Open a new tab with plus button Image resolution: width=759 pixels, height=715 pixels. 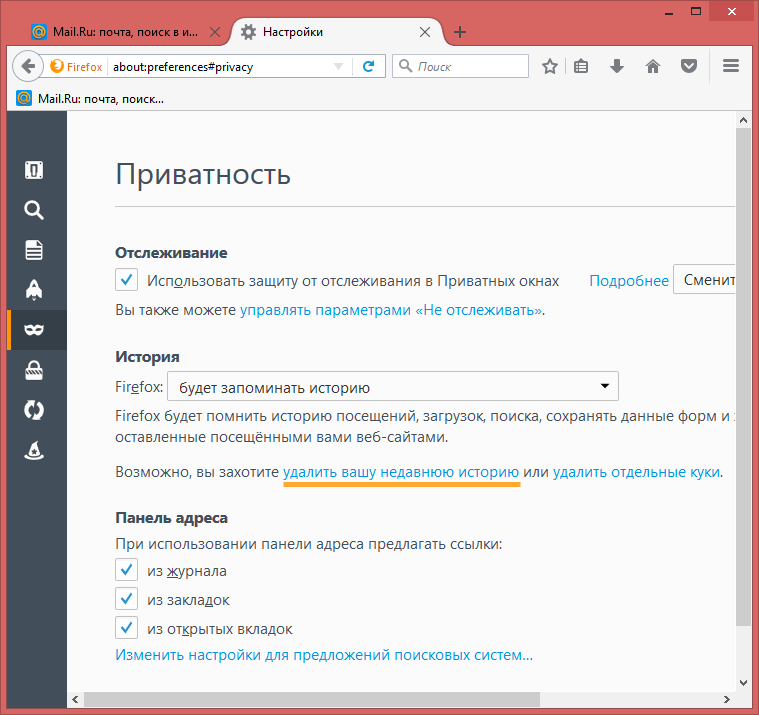click(460, 32)
